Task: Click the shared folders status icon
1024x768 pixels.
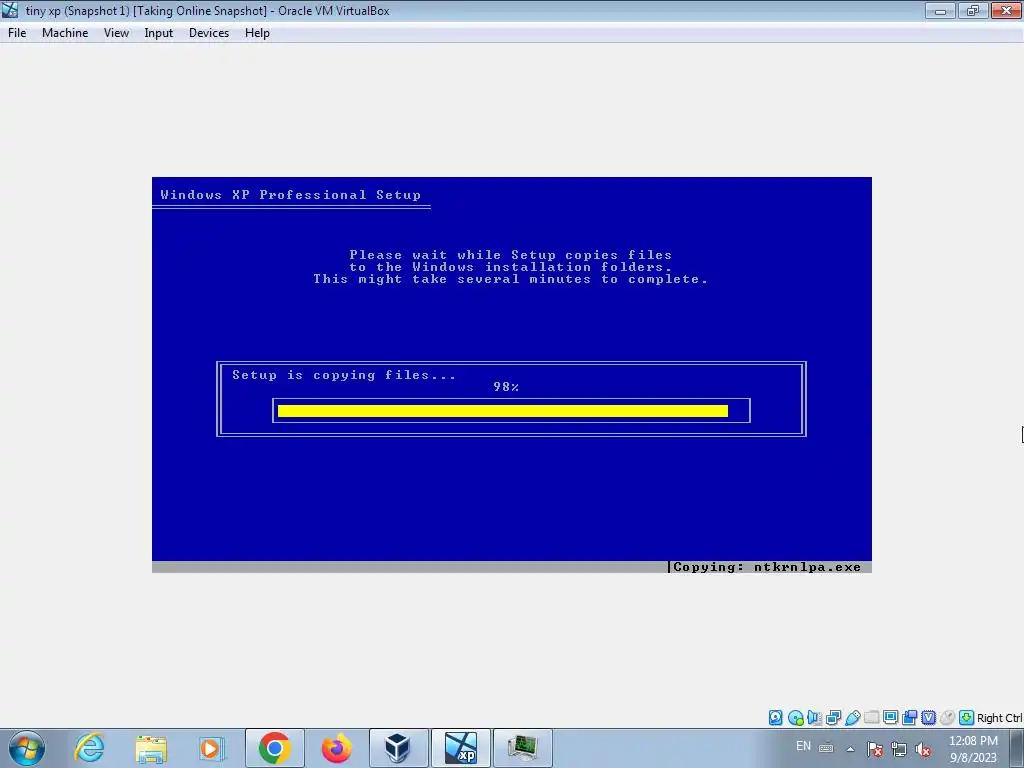Action: point(871,718)
